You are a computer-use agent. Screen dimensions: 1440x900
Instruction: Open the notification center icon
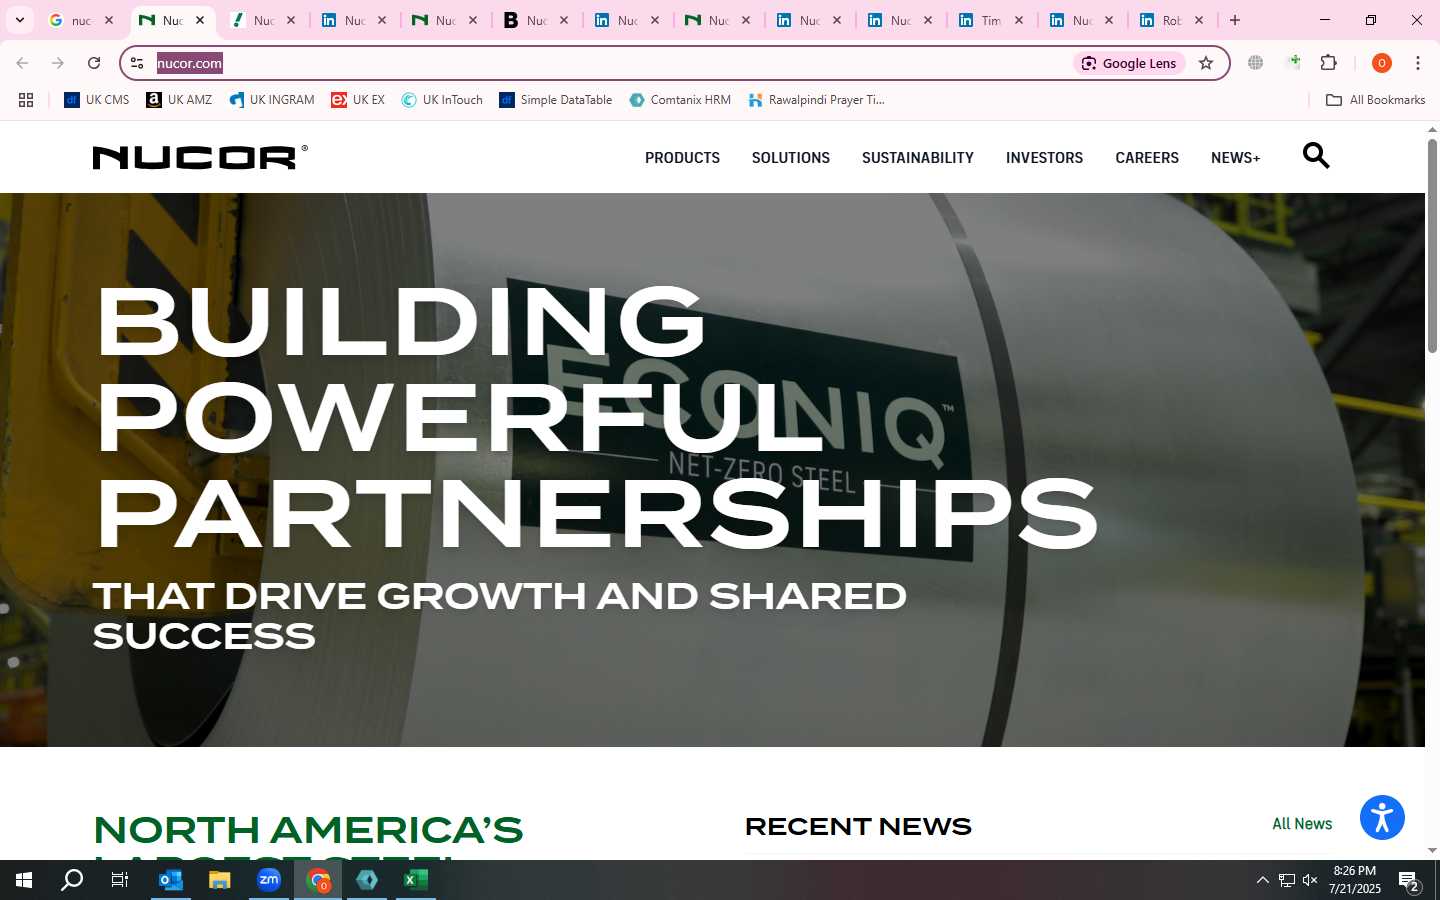point(1409,881)
